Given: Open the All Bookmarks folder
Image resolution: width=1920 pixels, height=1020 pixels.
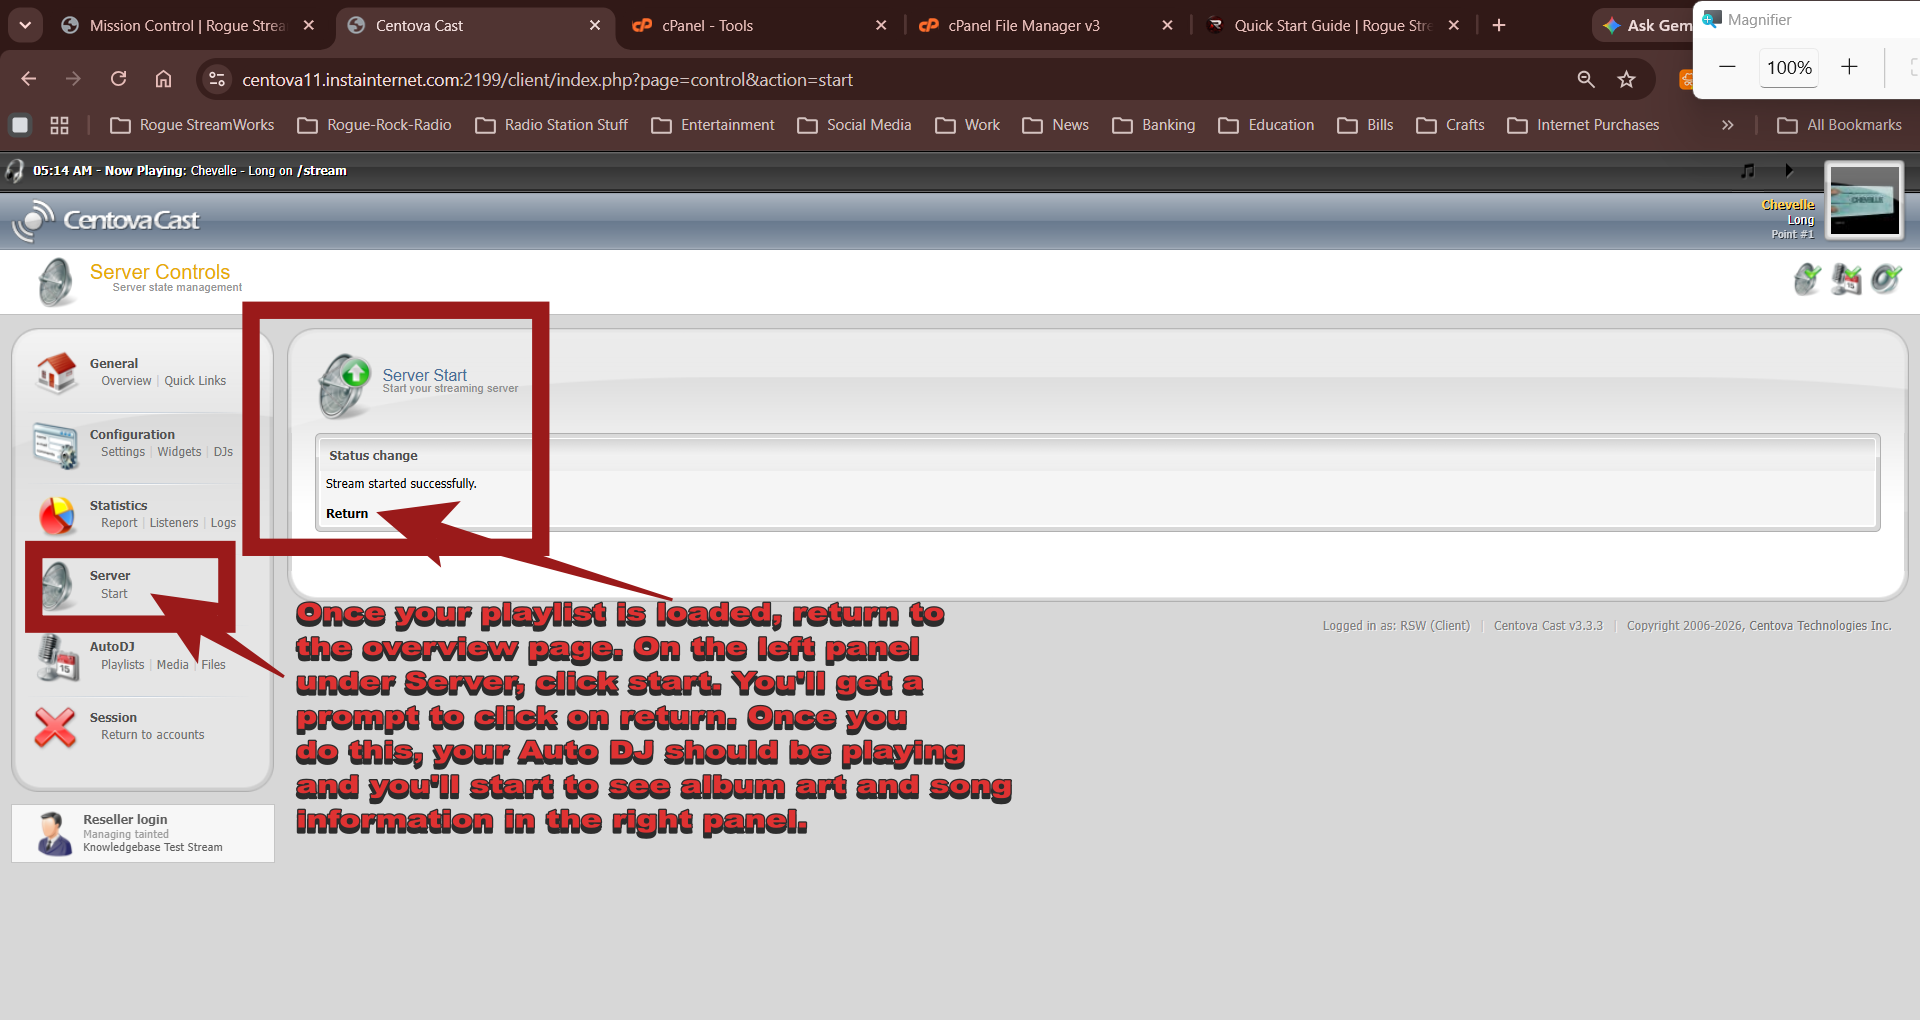Looking at the screenshot, I should click(1840, 125).
